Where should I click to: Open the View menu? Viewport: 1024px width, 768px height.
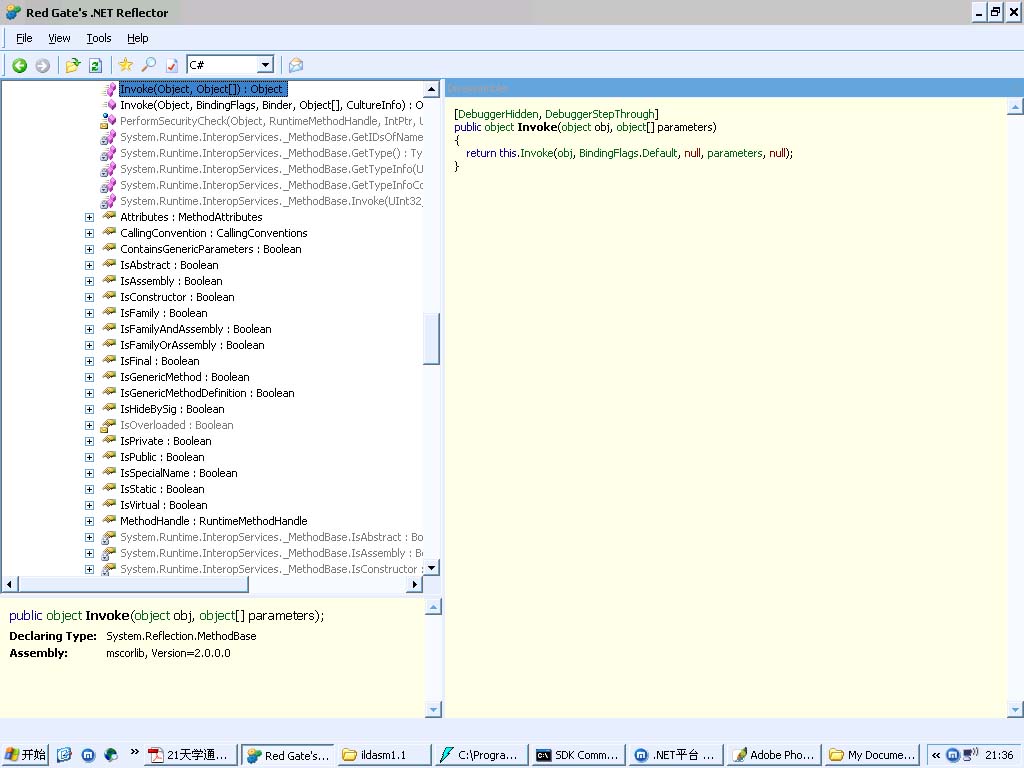coord(59,38)
